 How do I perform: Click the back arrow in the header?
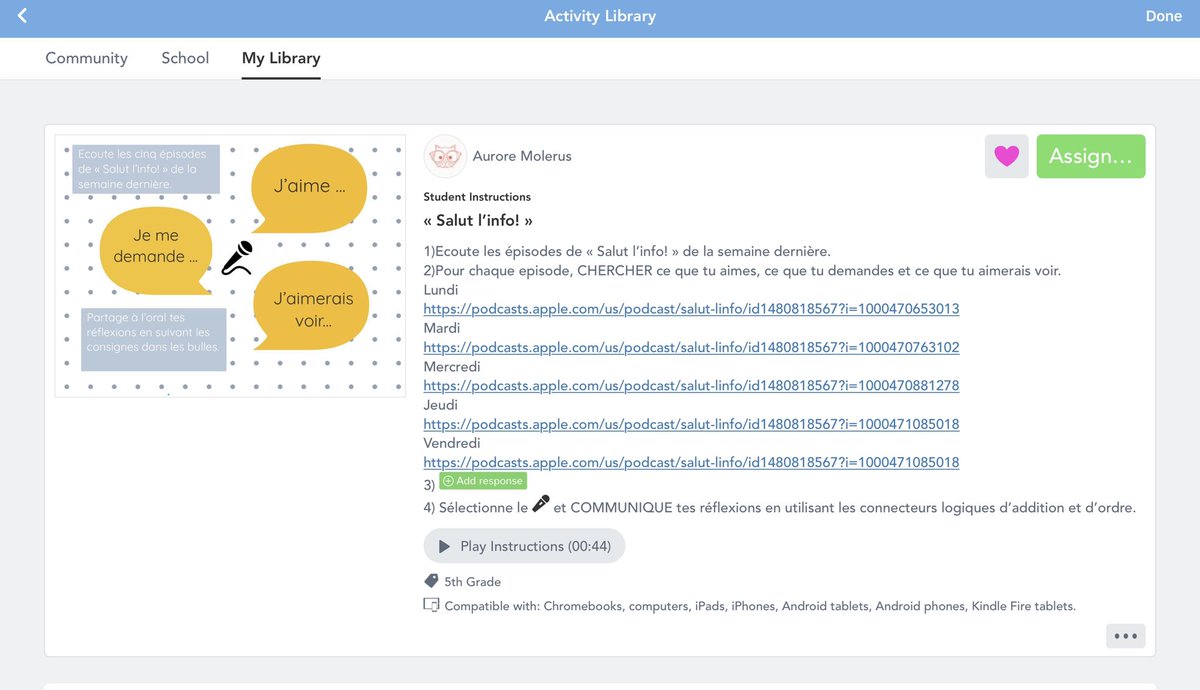click(21, 16)
